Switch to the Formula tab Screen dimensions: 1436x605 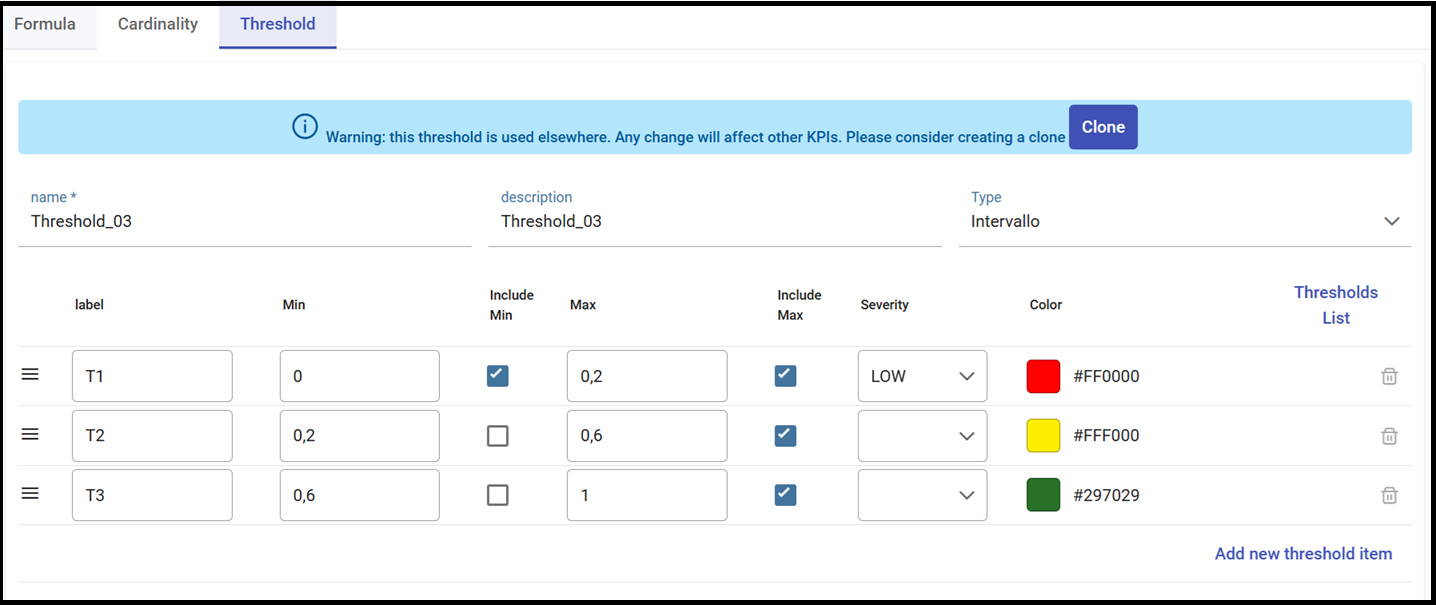(x=45, y=24)
